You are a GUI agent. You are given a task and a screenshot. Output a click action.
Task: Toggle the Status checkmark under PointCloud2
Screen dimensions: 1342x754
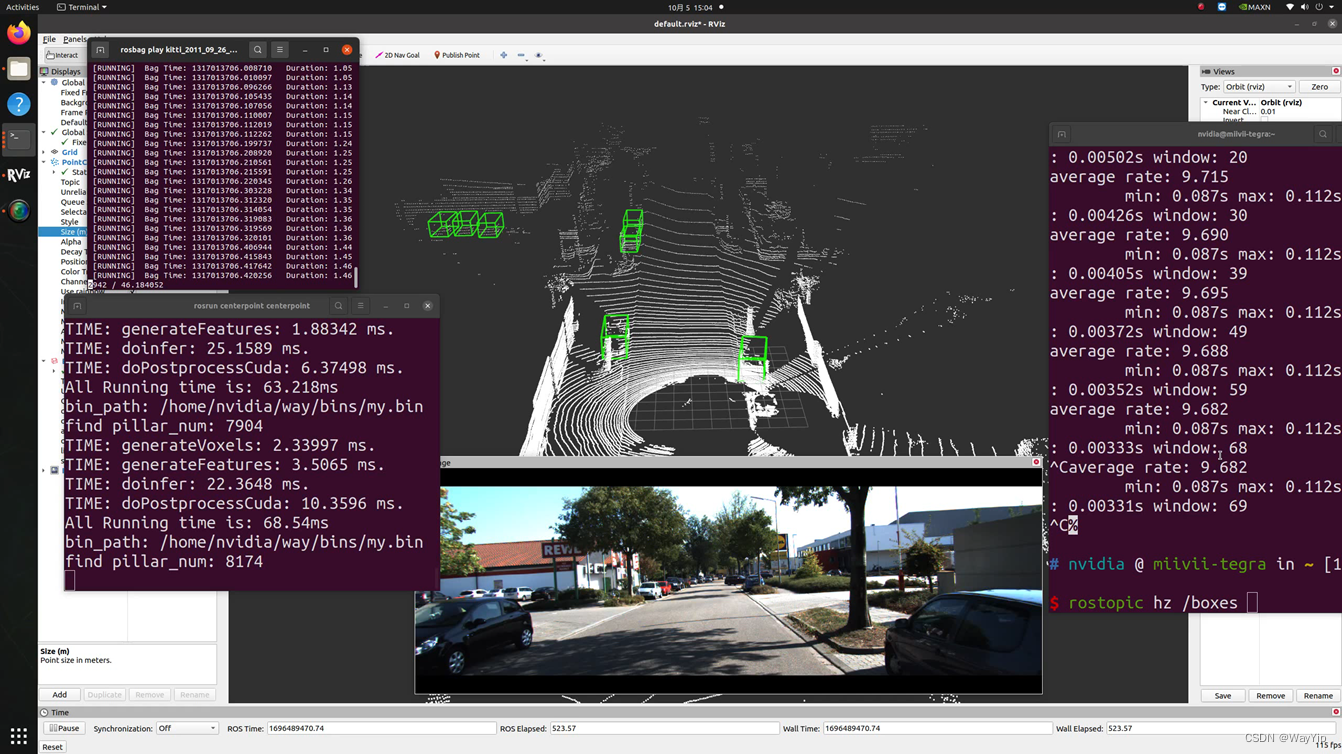click(x=64, y=172)
